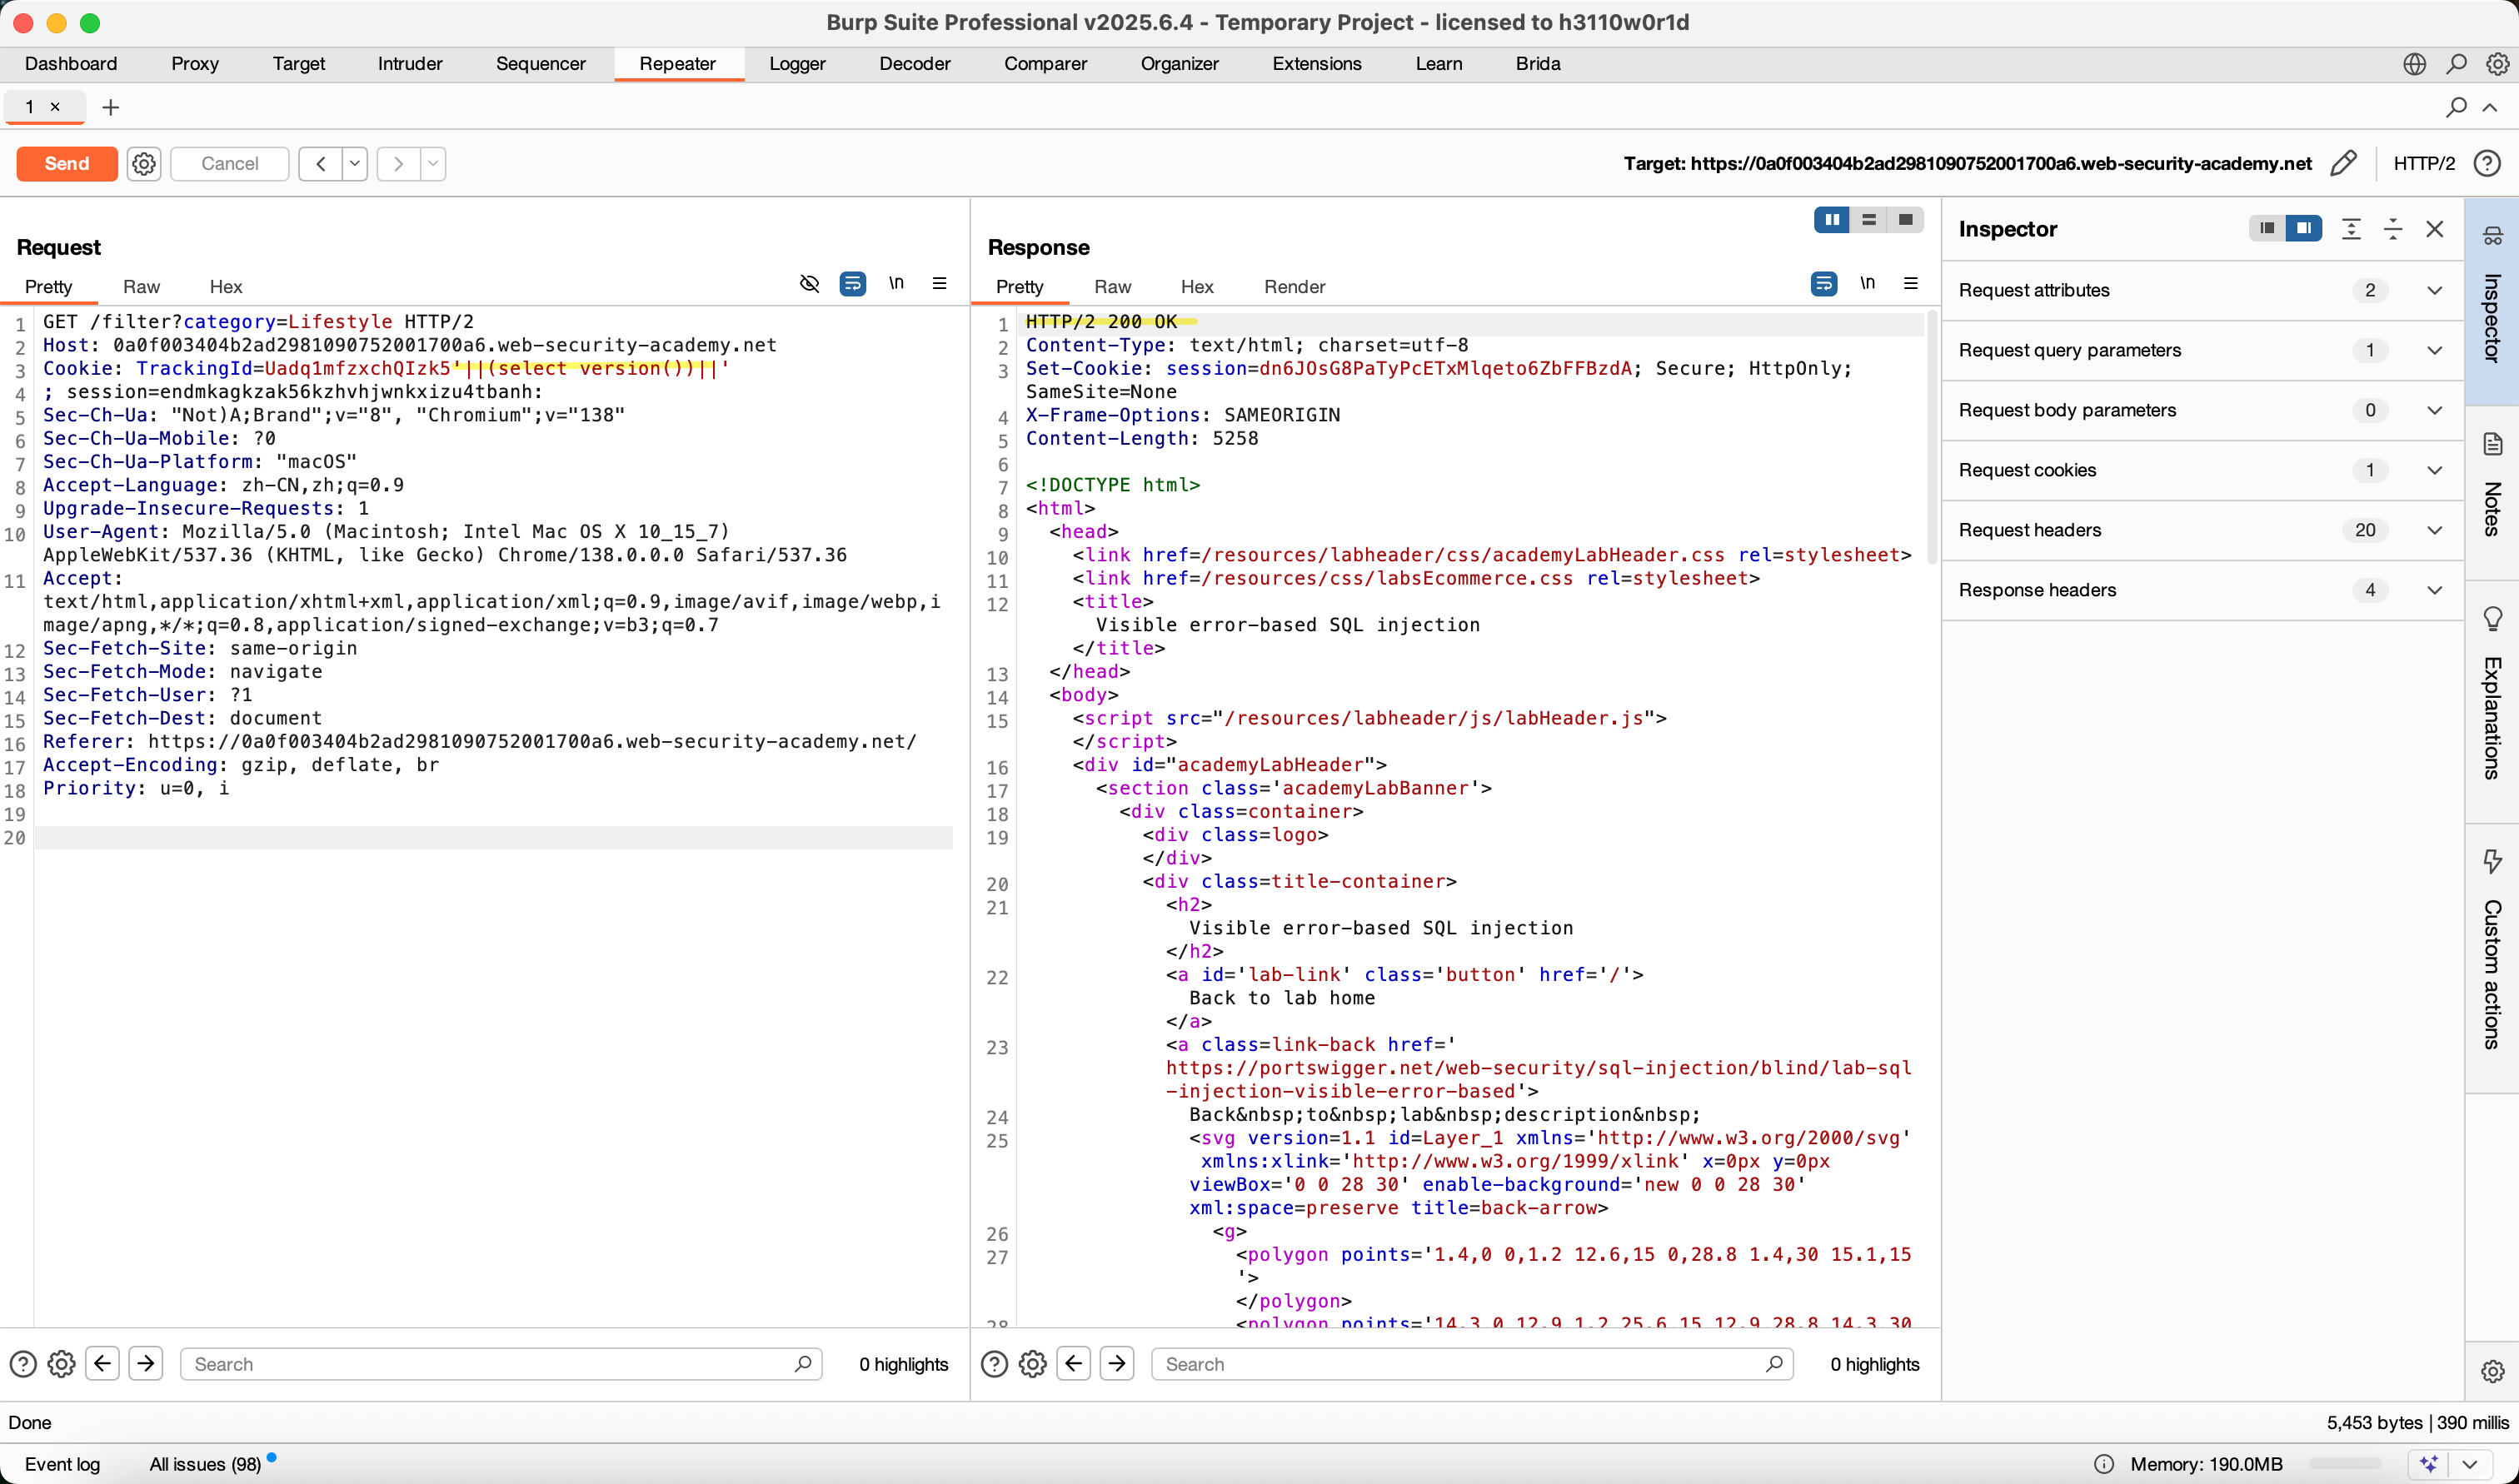Open Repeater help question icon
This screenshot has height=1484, width=2519.
2487,163
